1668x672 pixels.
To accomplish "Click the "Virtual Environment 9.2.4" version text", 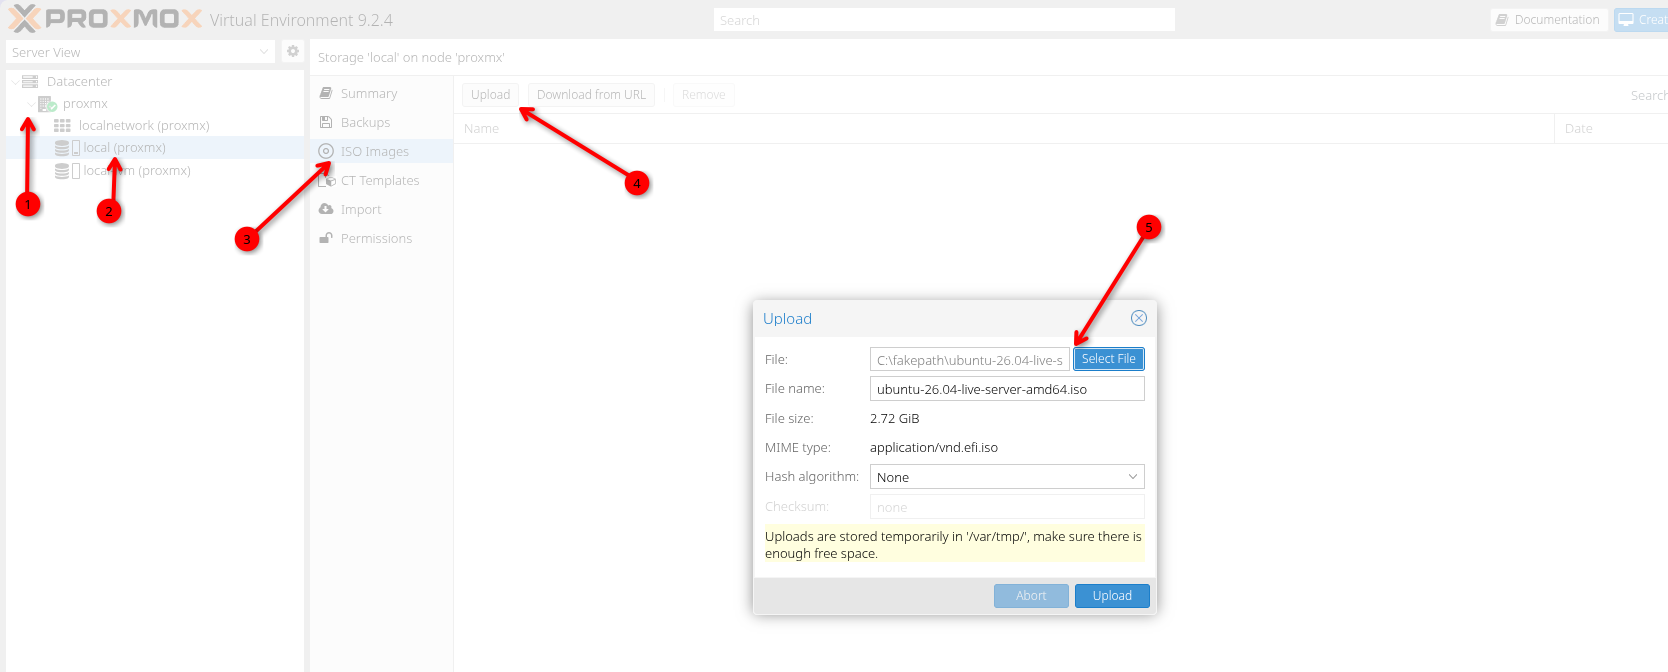I will 301,20.
